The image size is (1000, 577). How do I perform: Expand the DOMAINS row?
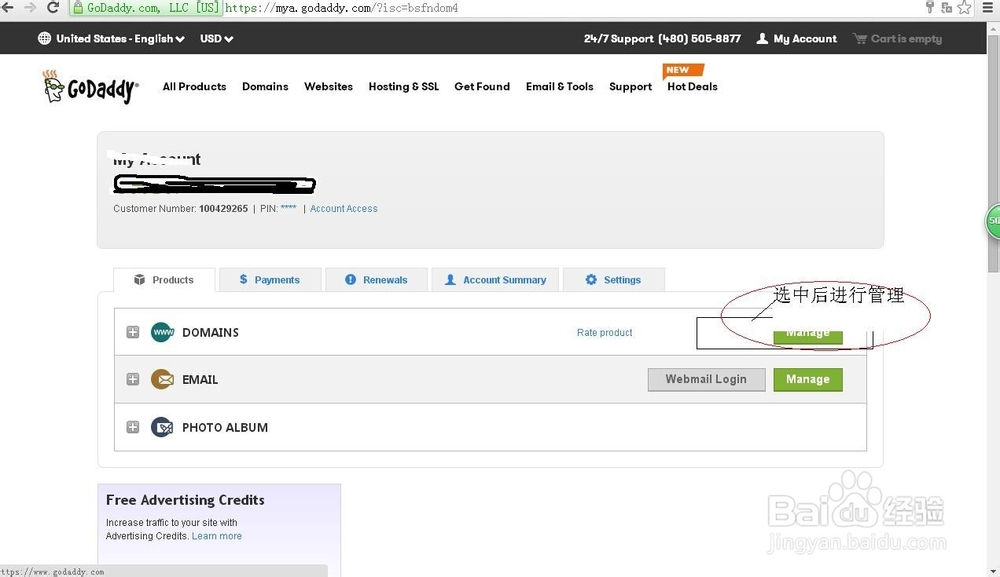coord(133,332)
